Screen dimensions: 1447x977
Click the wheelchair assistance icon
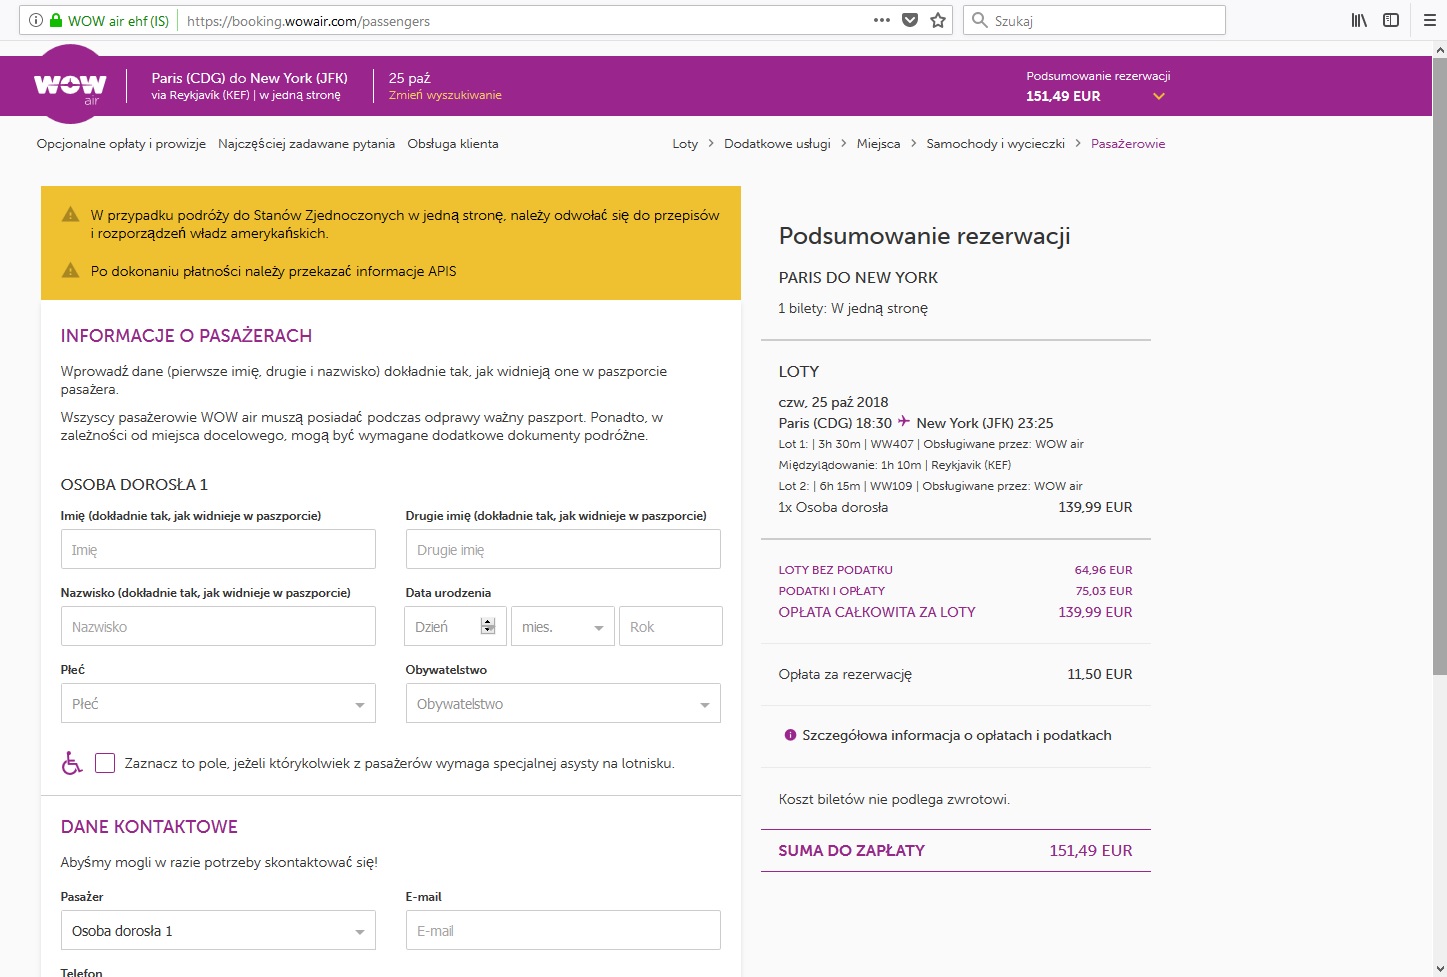tap(72, 763)
